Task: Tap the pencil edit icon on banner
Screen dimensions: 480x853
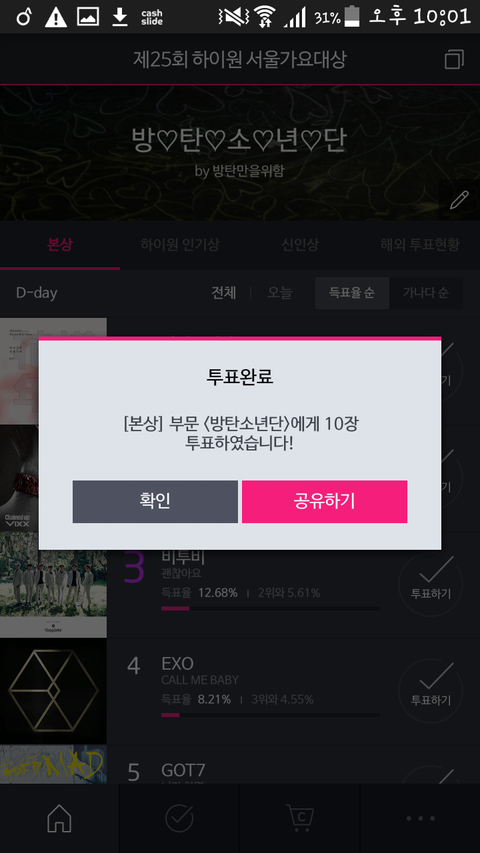Action: point(459,200)
